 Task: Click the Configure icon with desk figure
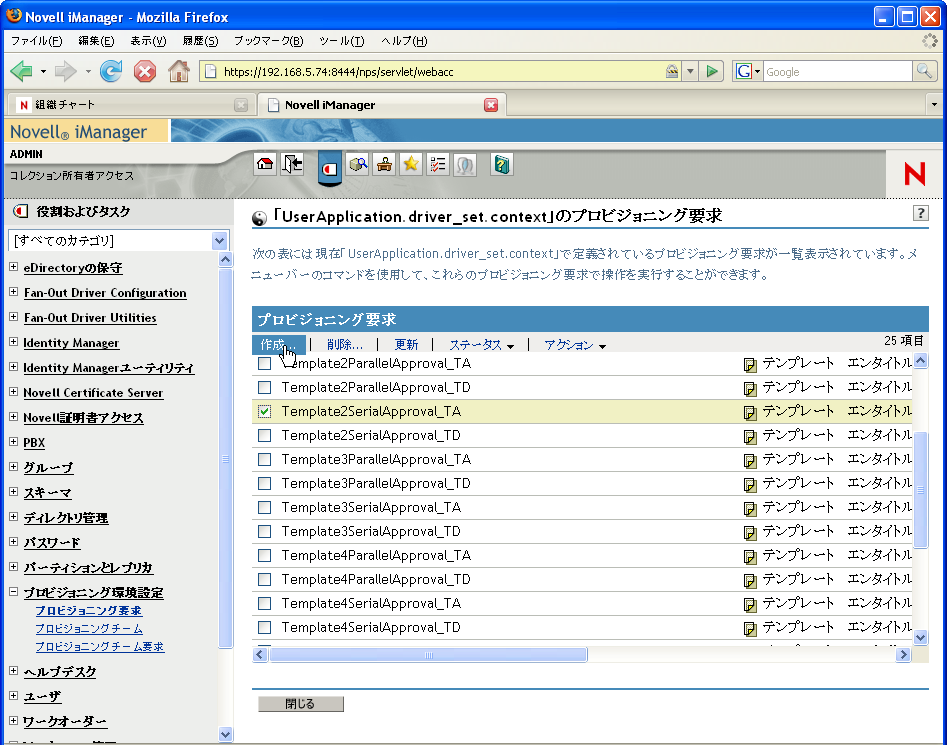pos(385,164)
